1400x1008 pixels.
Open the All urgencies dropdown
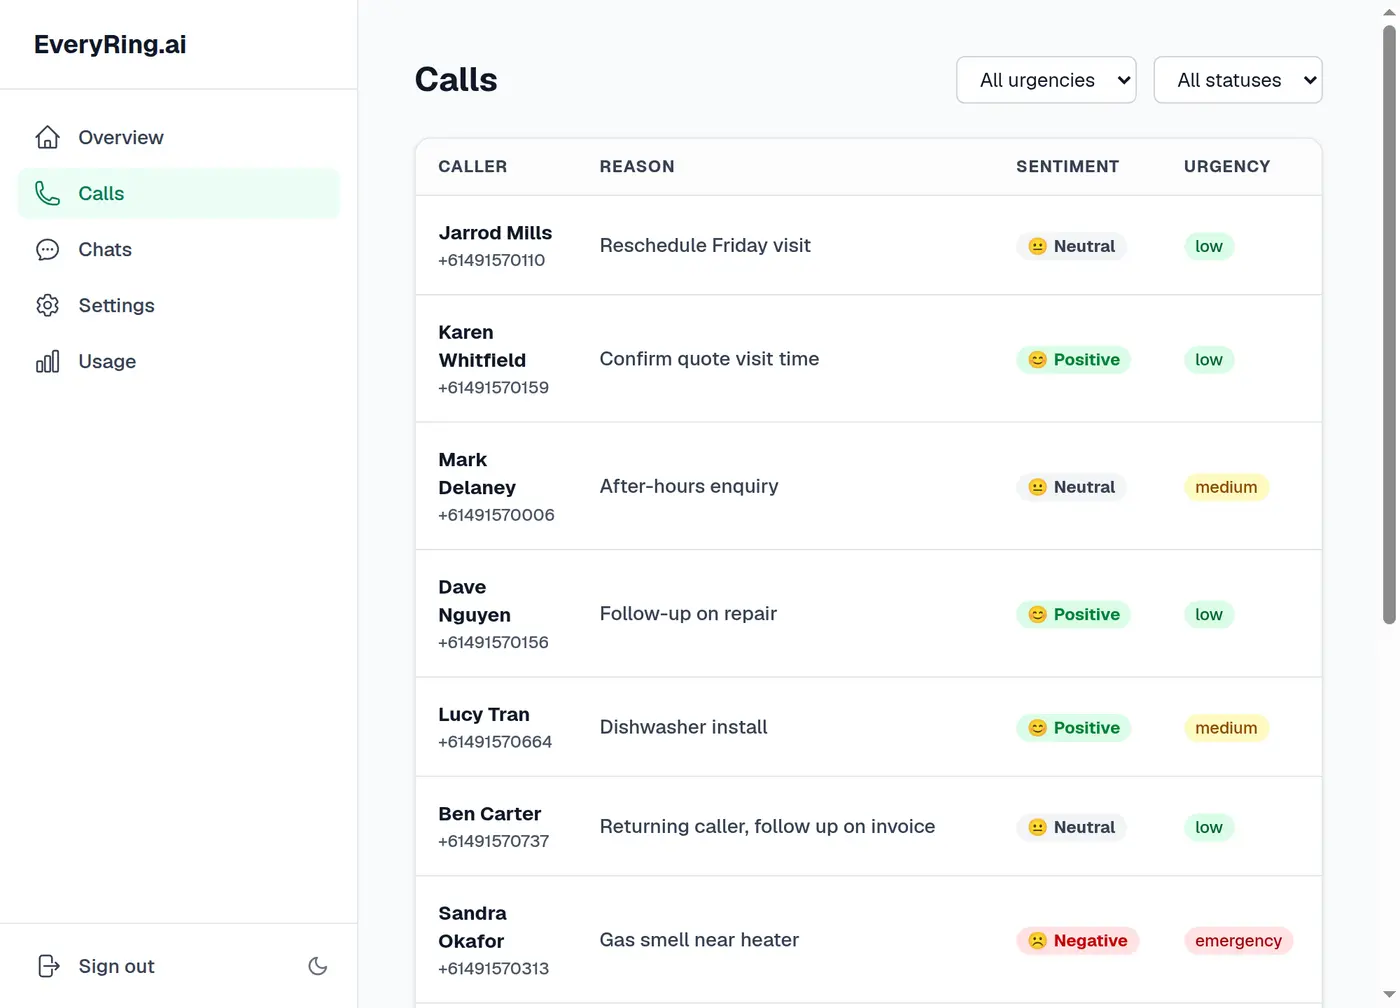coord(1046,80)
